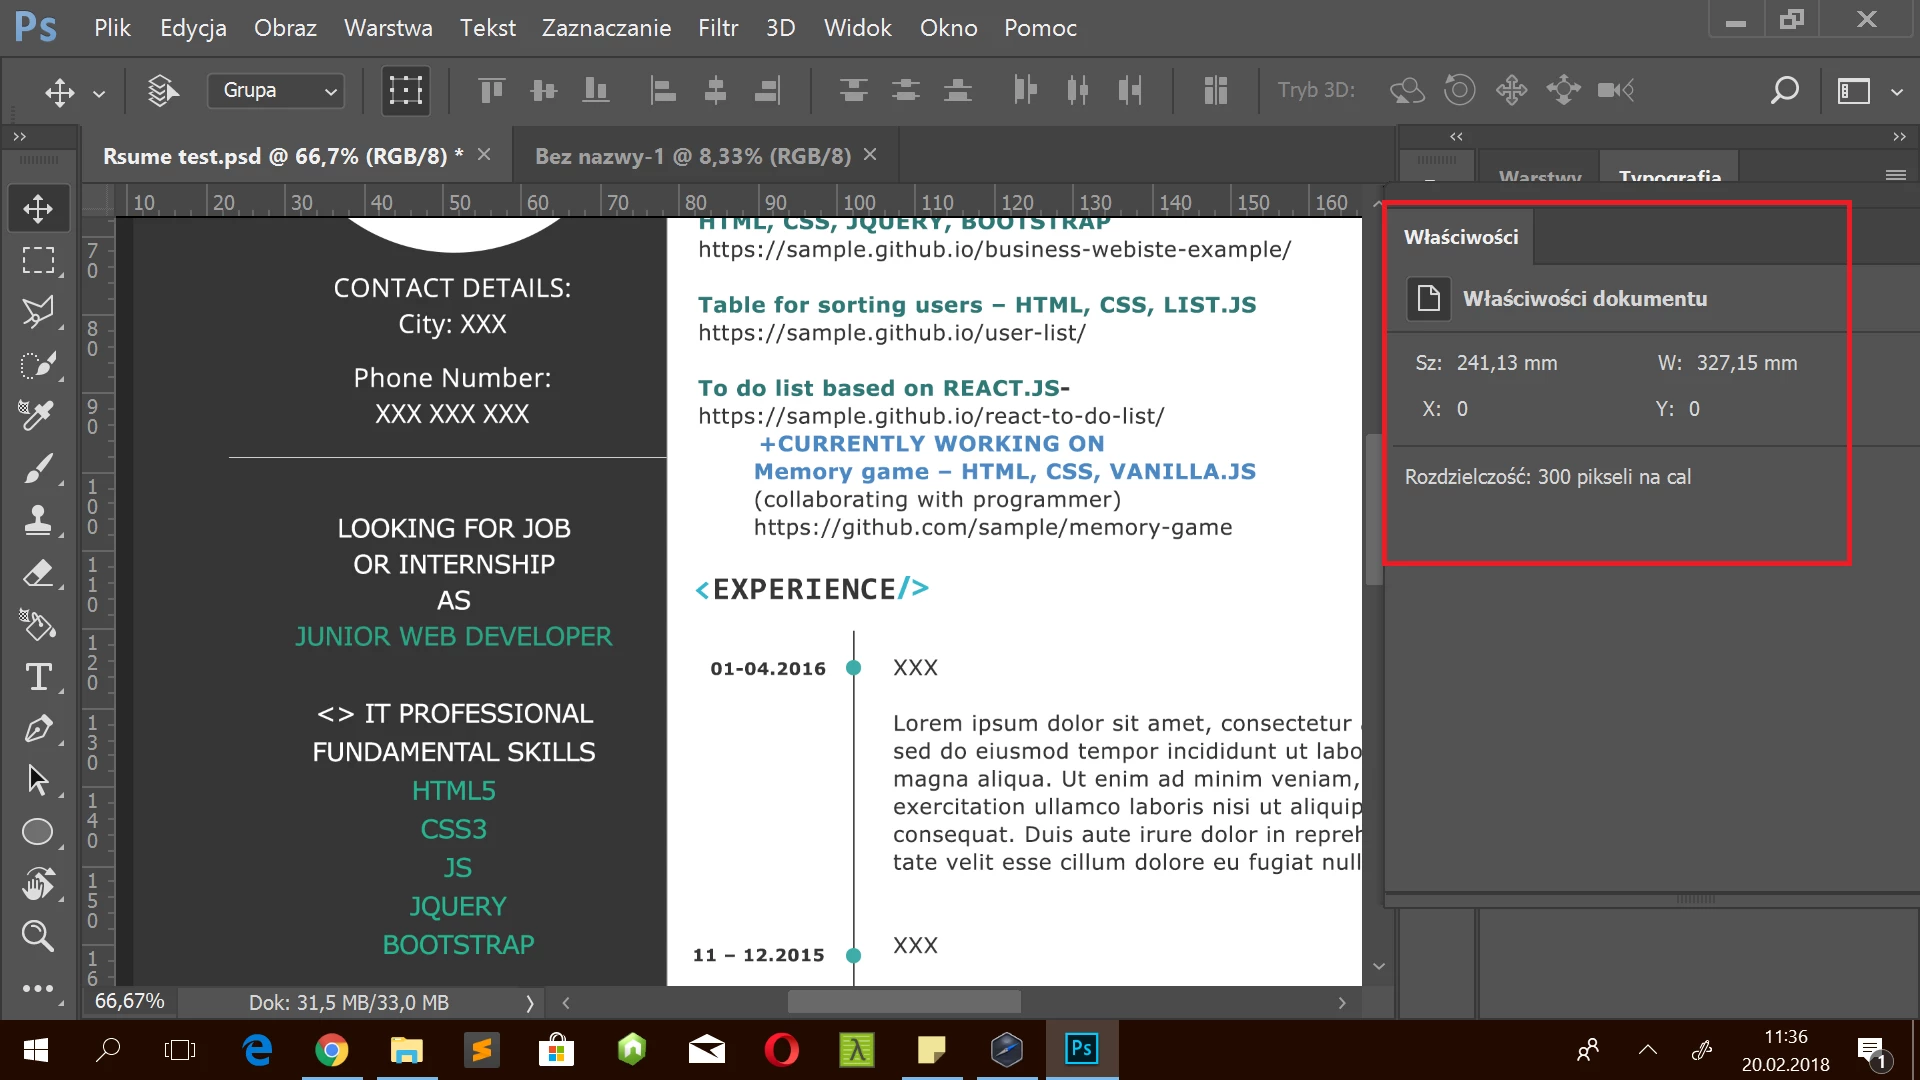Select the Pen tool

click(x=38, y=728)
